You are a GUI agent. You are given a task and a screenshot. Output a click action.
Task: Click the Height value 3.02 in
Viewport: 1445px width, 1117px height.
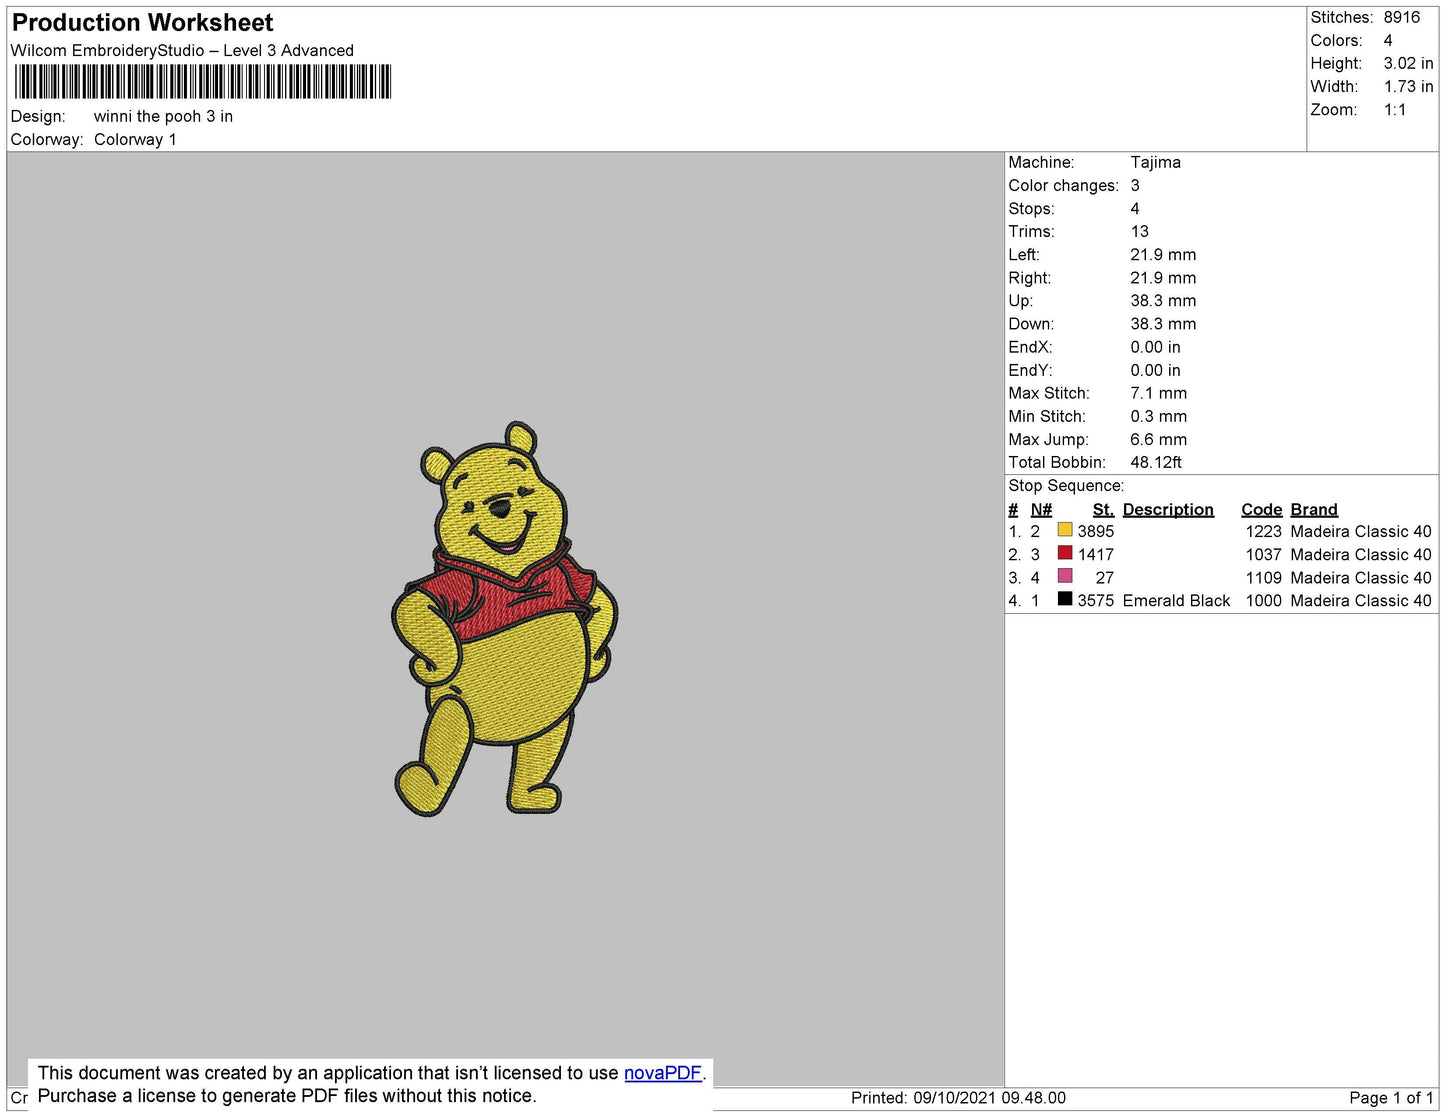click(1408, 64)
